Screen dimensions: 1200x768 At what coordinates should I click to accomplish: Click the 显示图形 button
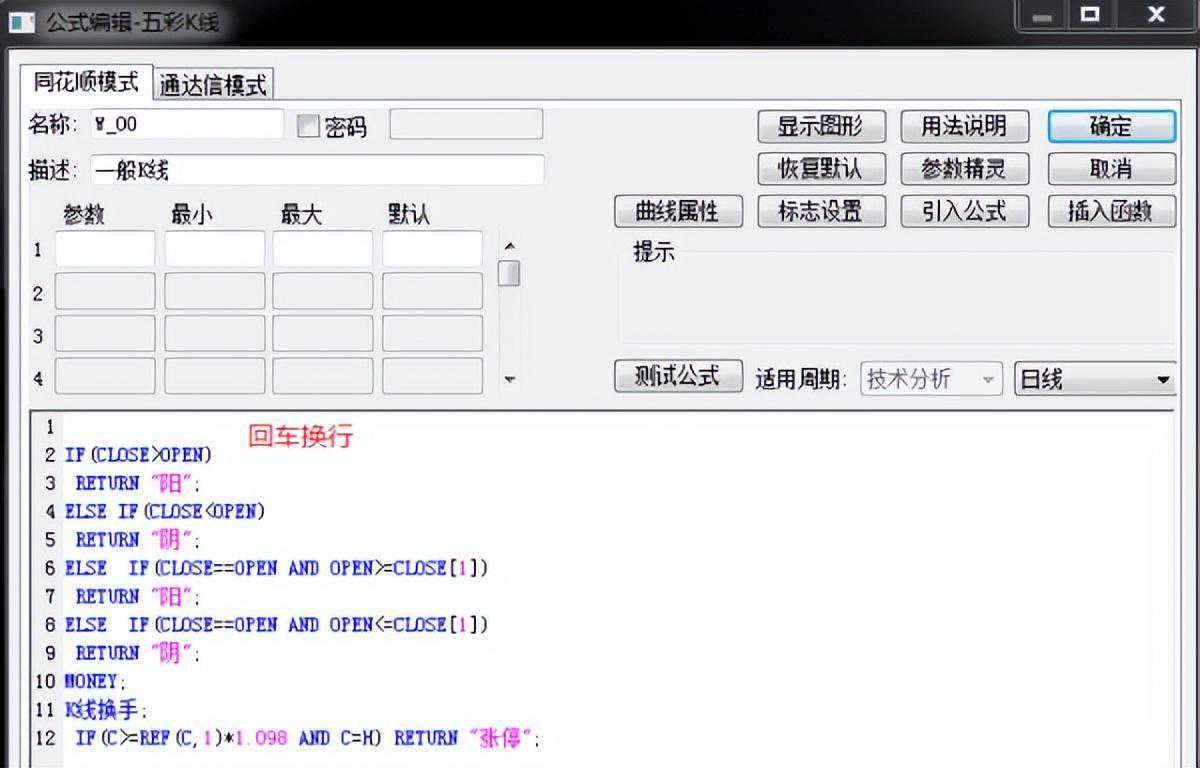819,127
